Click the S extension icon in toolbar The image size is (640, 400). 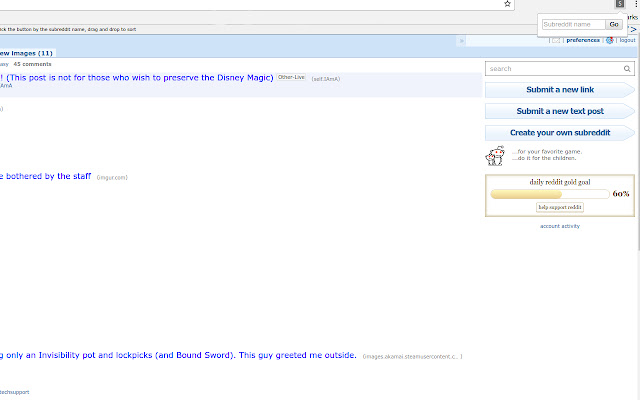coord(620,4)
